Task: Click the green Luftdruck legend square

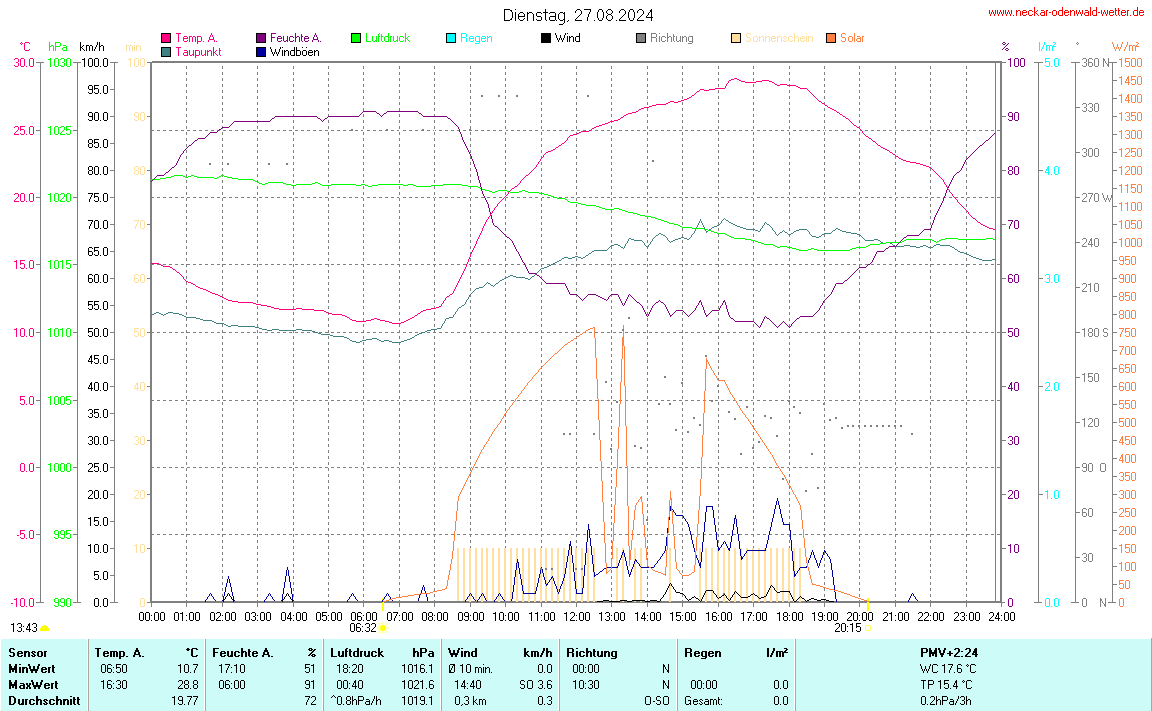Action: pyautogui.click(x=356, y=38)
